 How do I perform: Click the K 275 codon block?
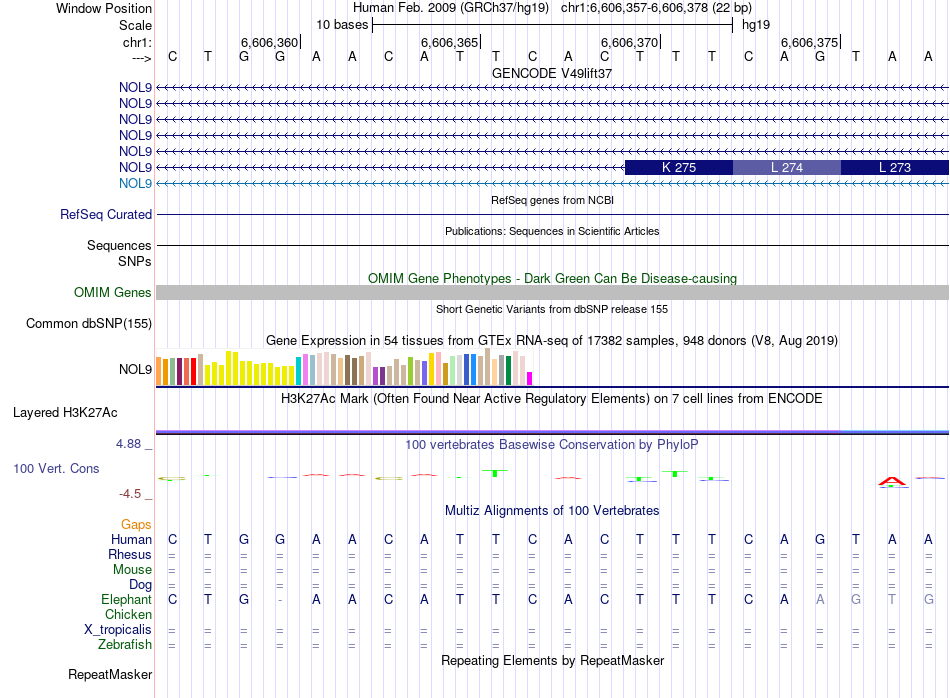pos(679,167)
